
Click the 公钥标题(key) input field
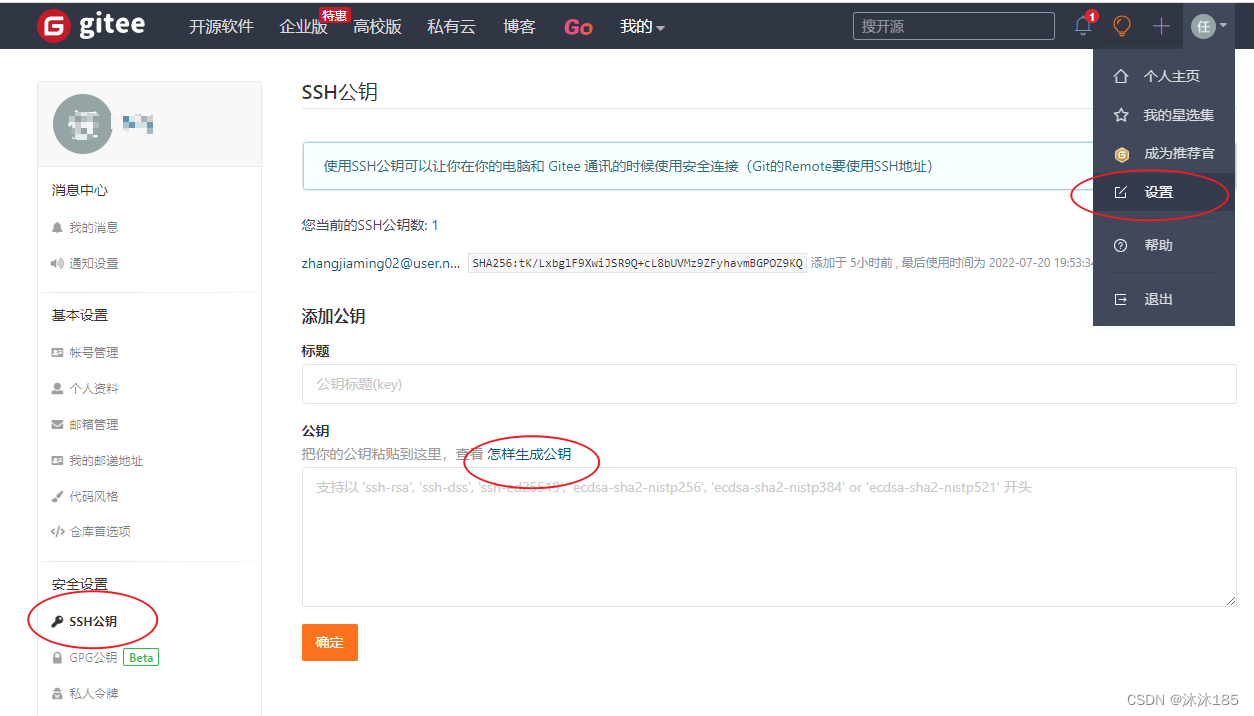(x=768, y=384)
